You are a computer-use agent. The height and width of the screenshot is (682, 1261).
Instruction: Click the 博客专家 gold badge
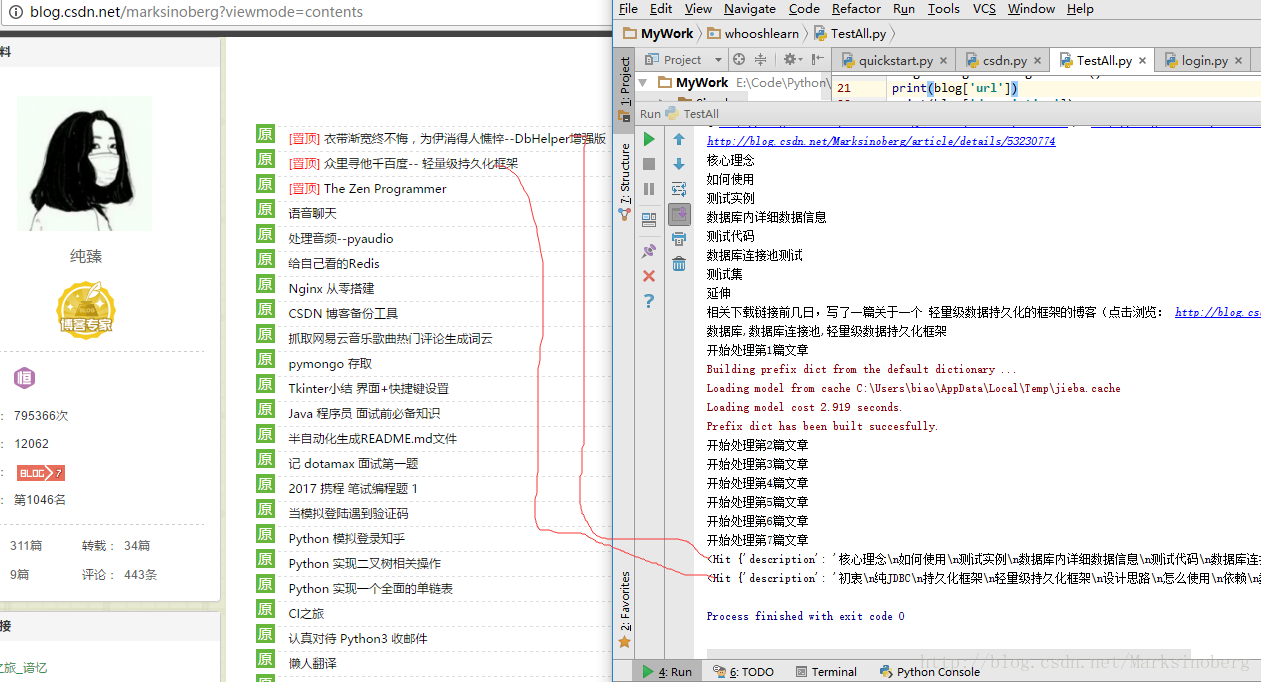[85, 309]
